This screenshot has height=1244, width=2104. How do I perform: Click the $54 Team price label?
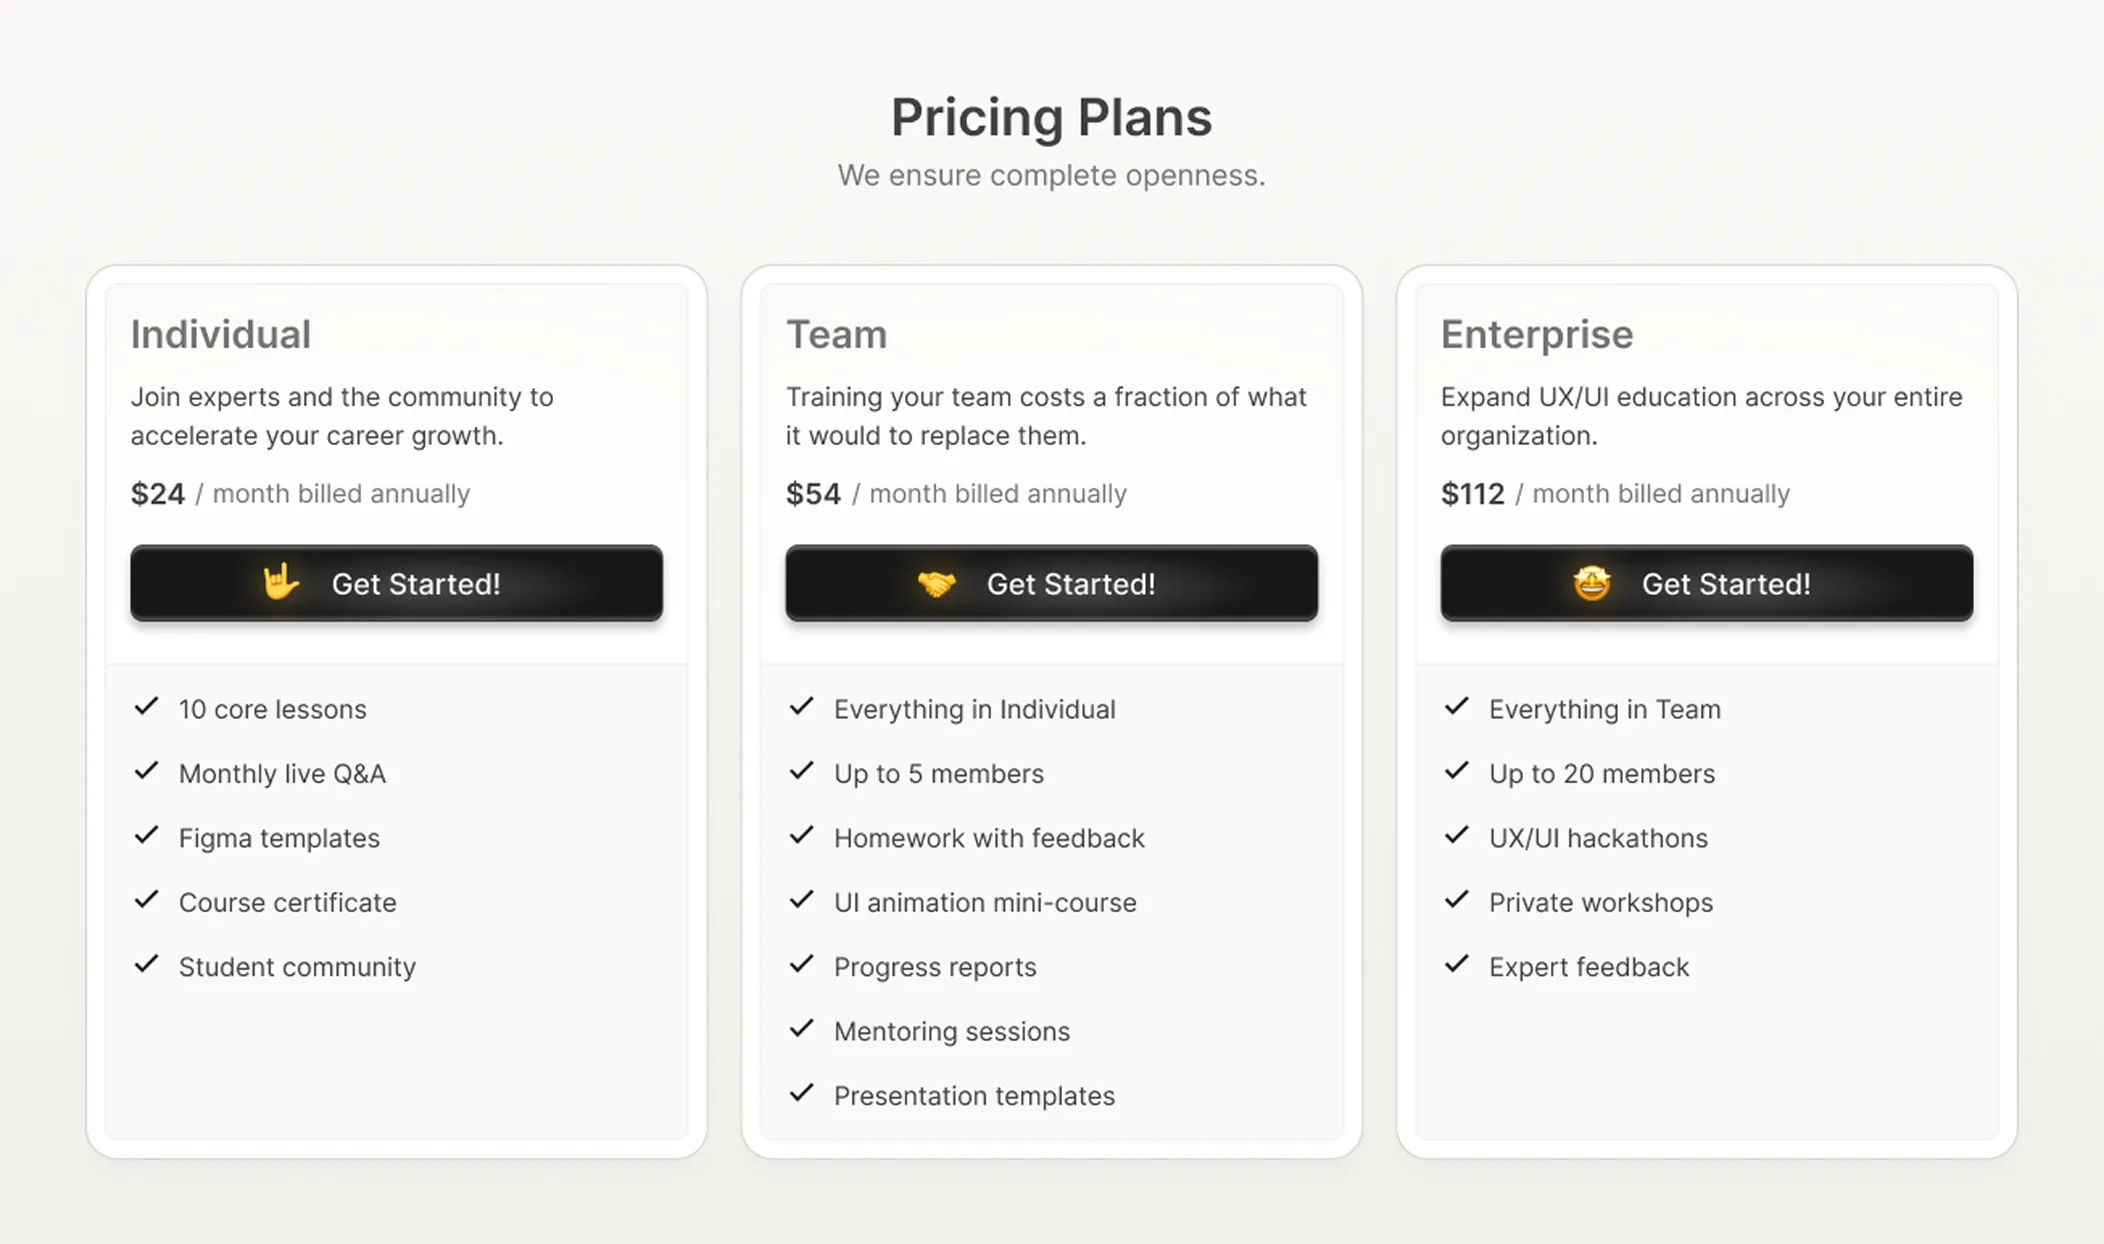[x=813, y=494]
